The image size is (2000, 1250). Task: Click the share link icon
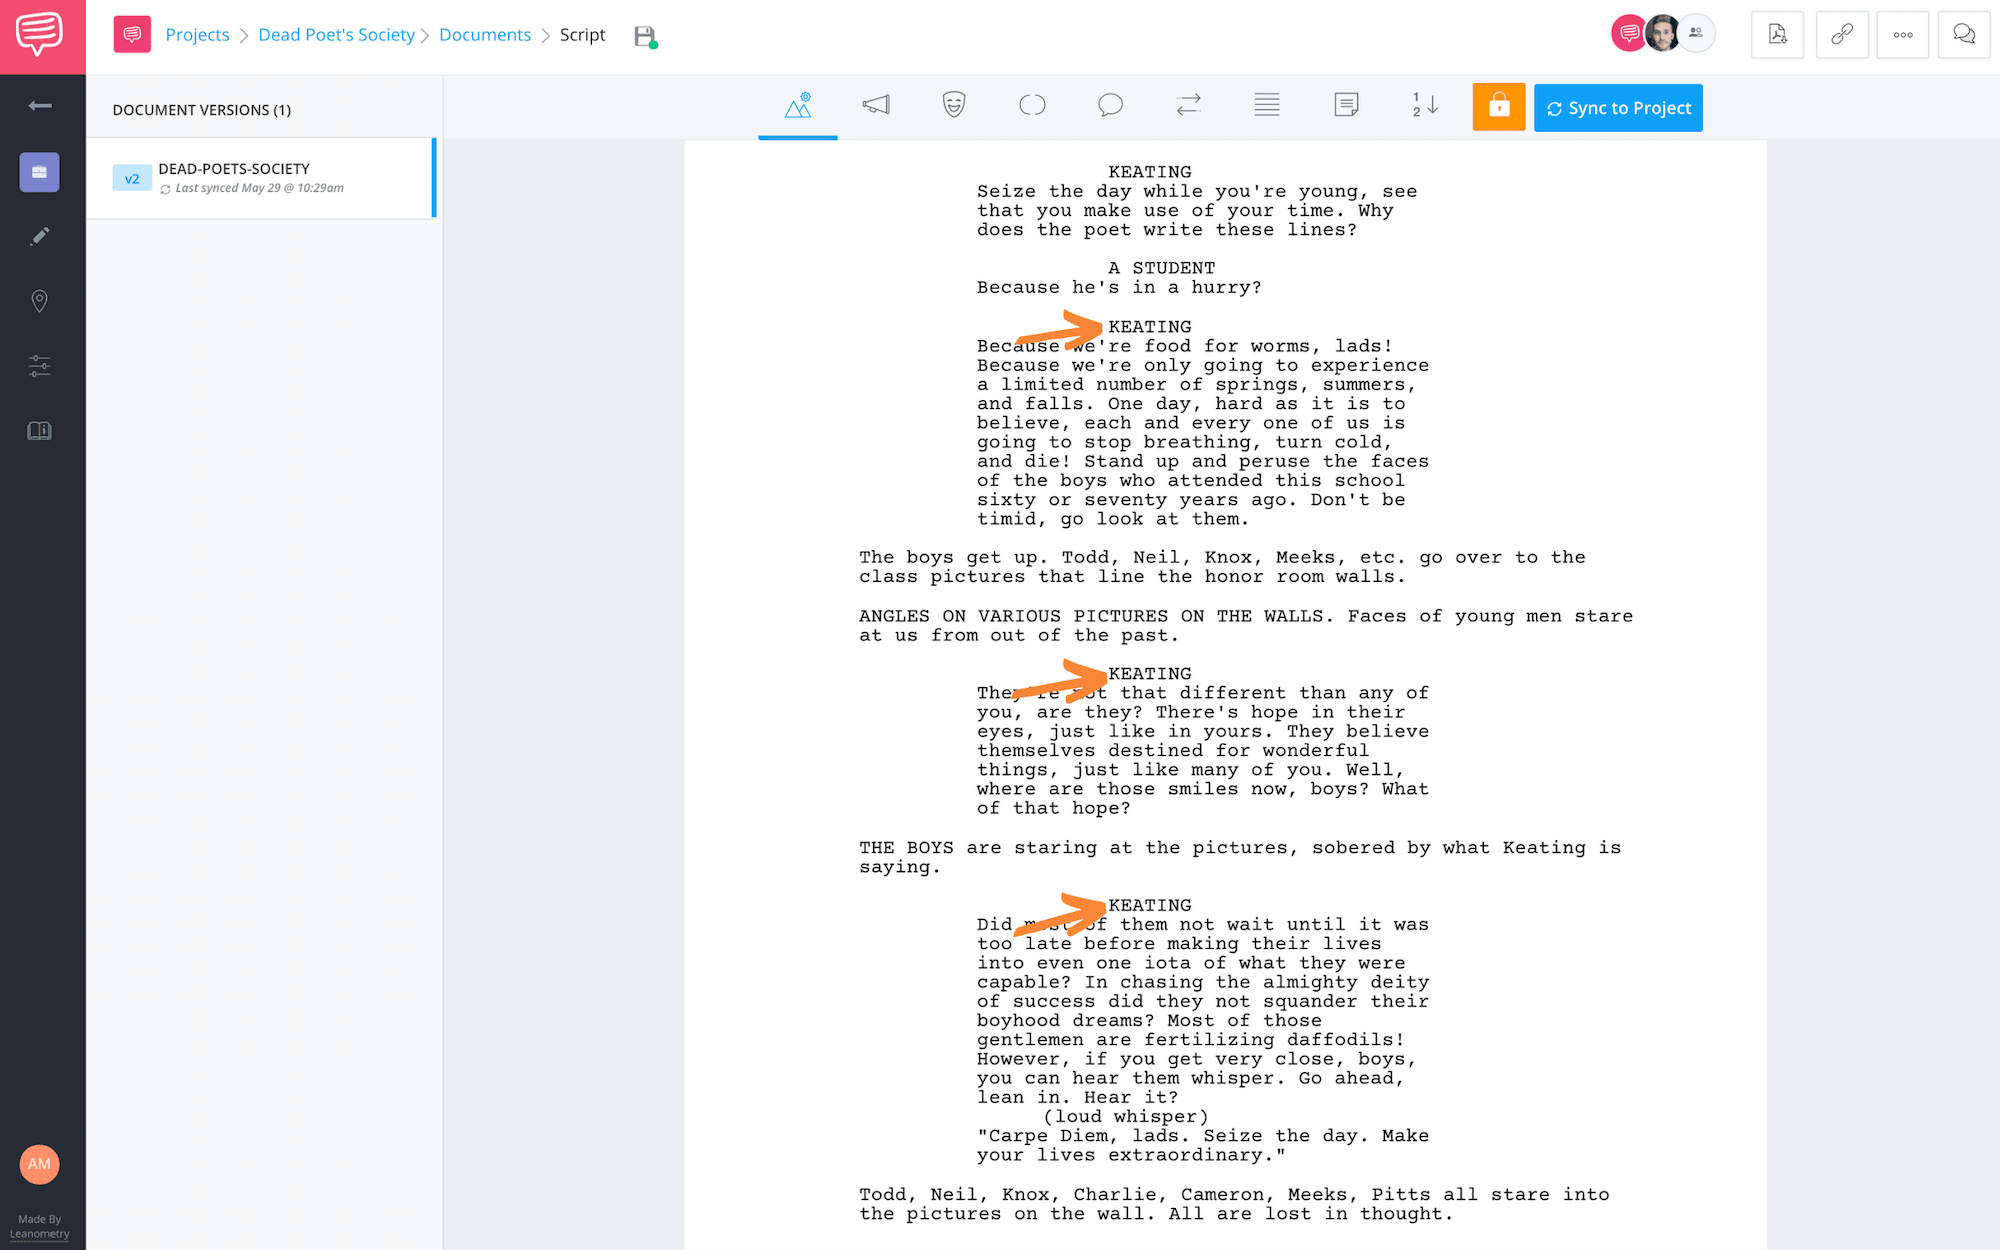click(x=1842, y=35)
